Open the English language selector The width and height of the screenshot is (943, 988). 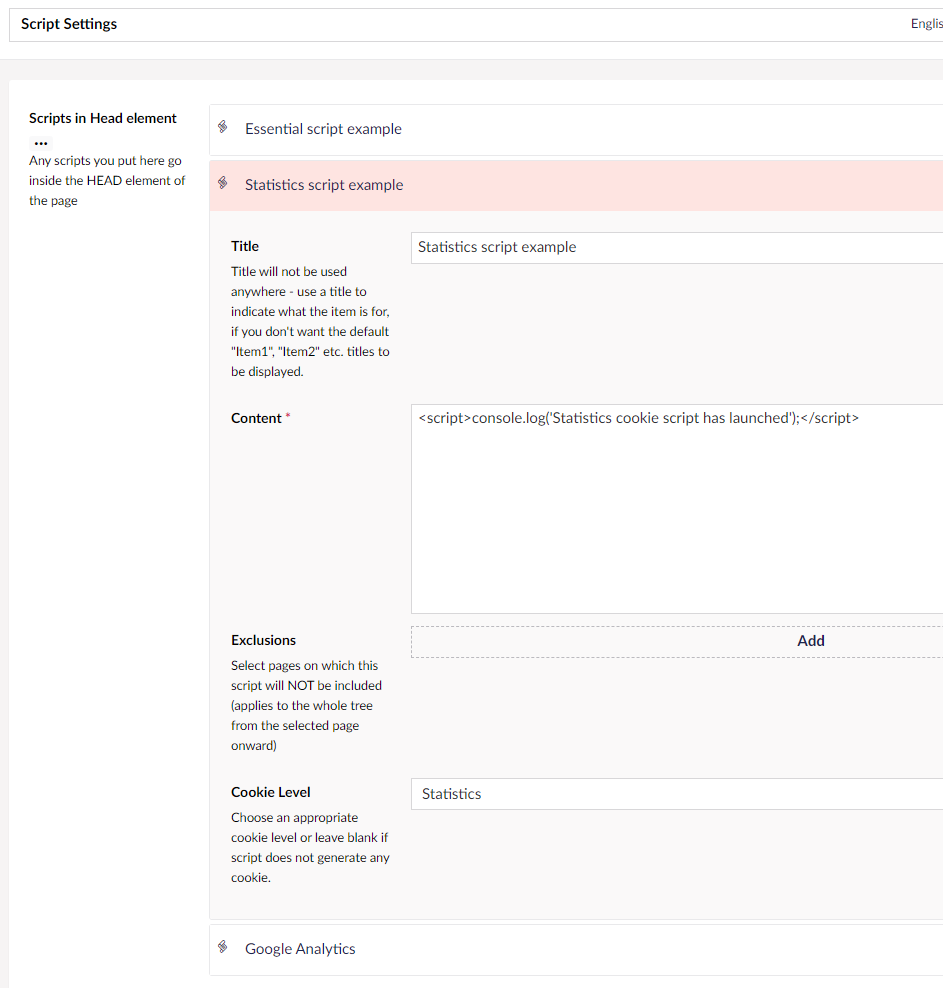(926, 24)
